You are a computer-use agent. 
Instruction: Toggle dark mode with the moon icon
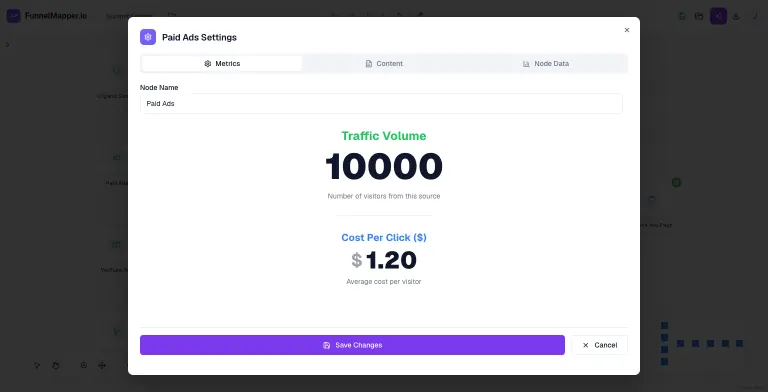tap(755, 16)
